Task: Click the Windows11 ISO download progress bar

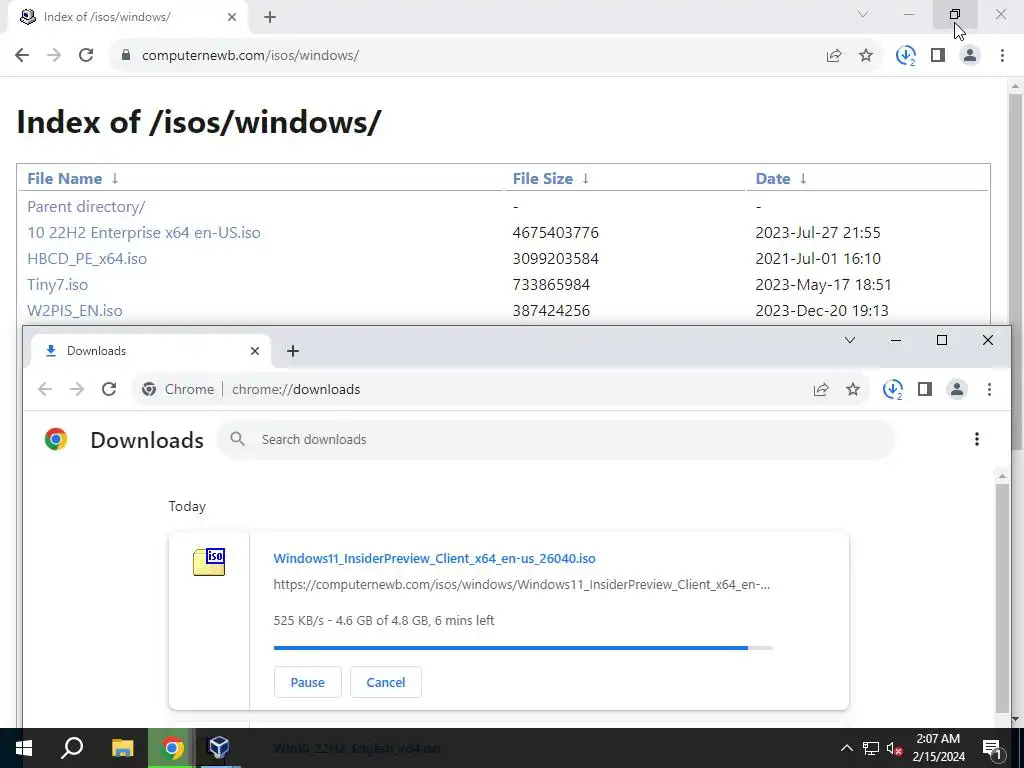Action: pyautogui.click(x=522, y=648)
